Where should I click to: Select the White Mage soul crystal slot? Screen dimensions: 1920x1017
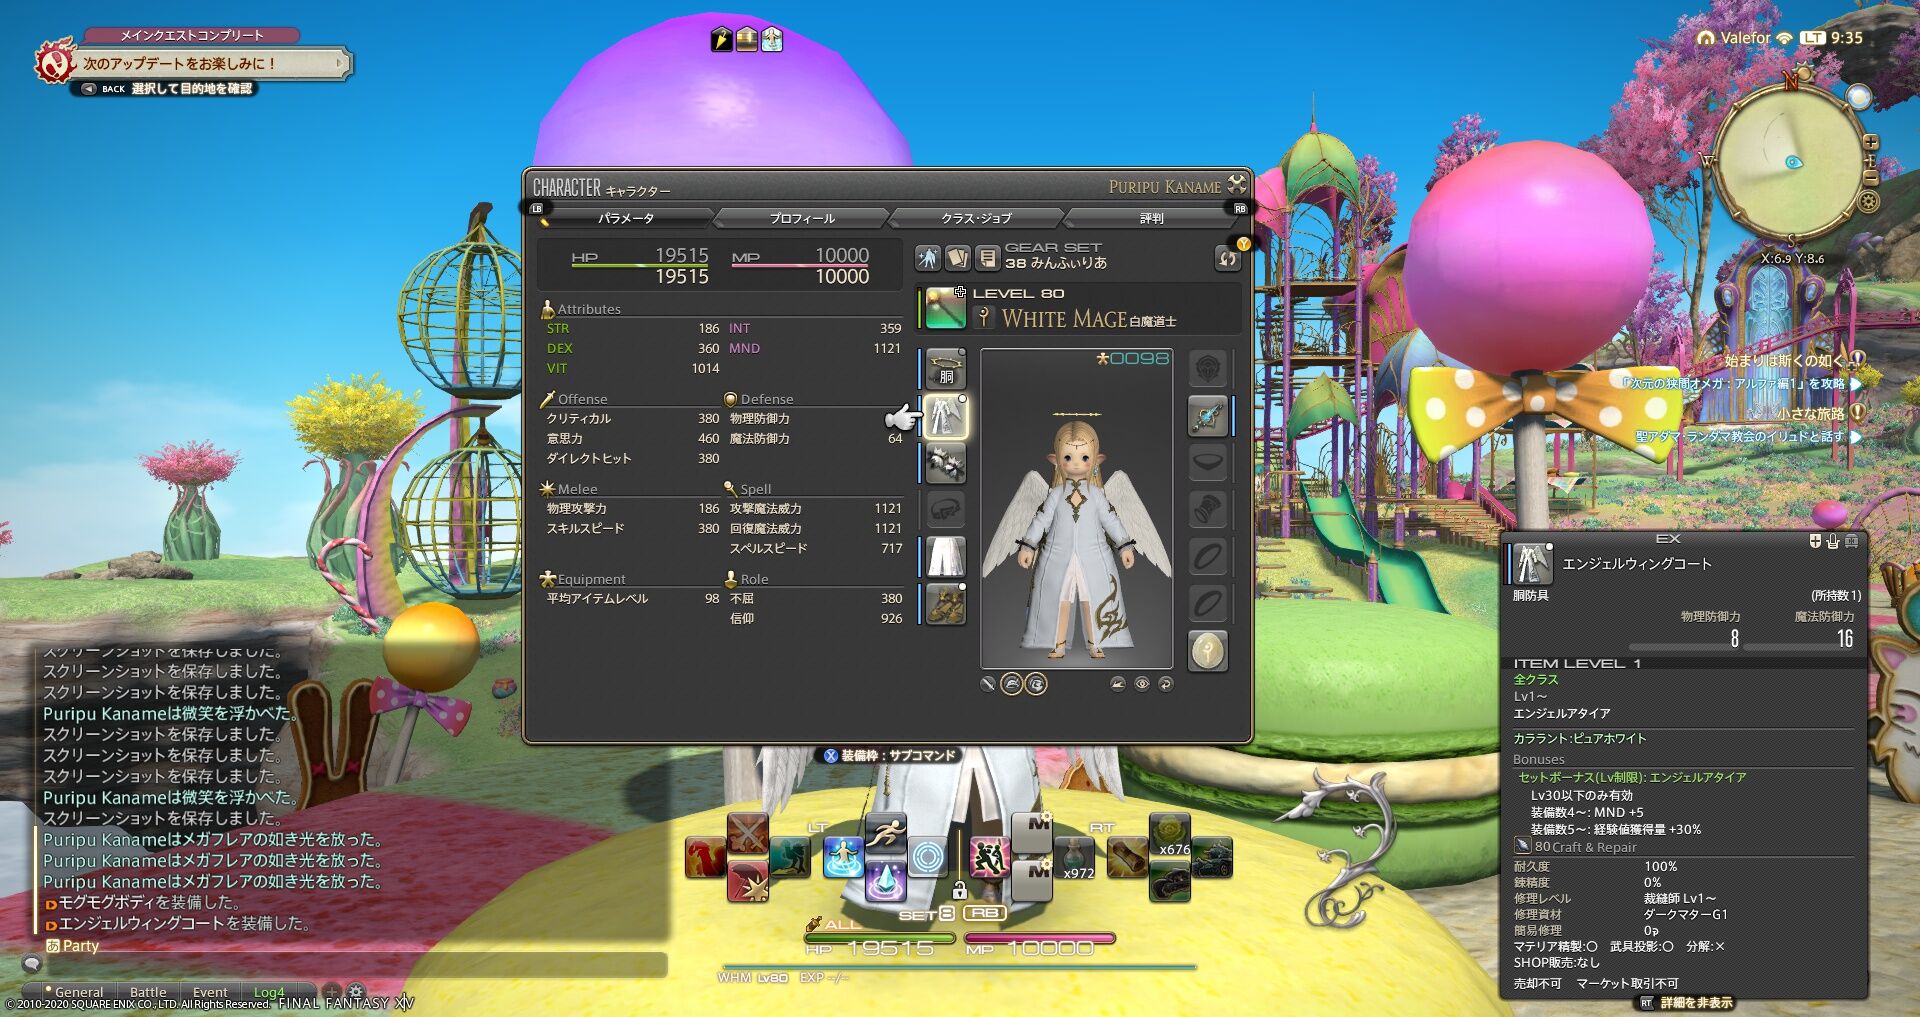(1208, 652)
